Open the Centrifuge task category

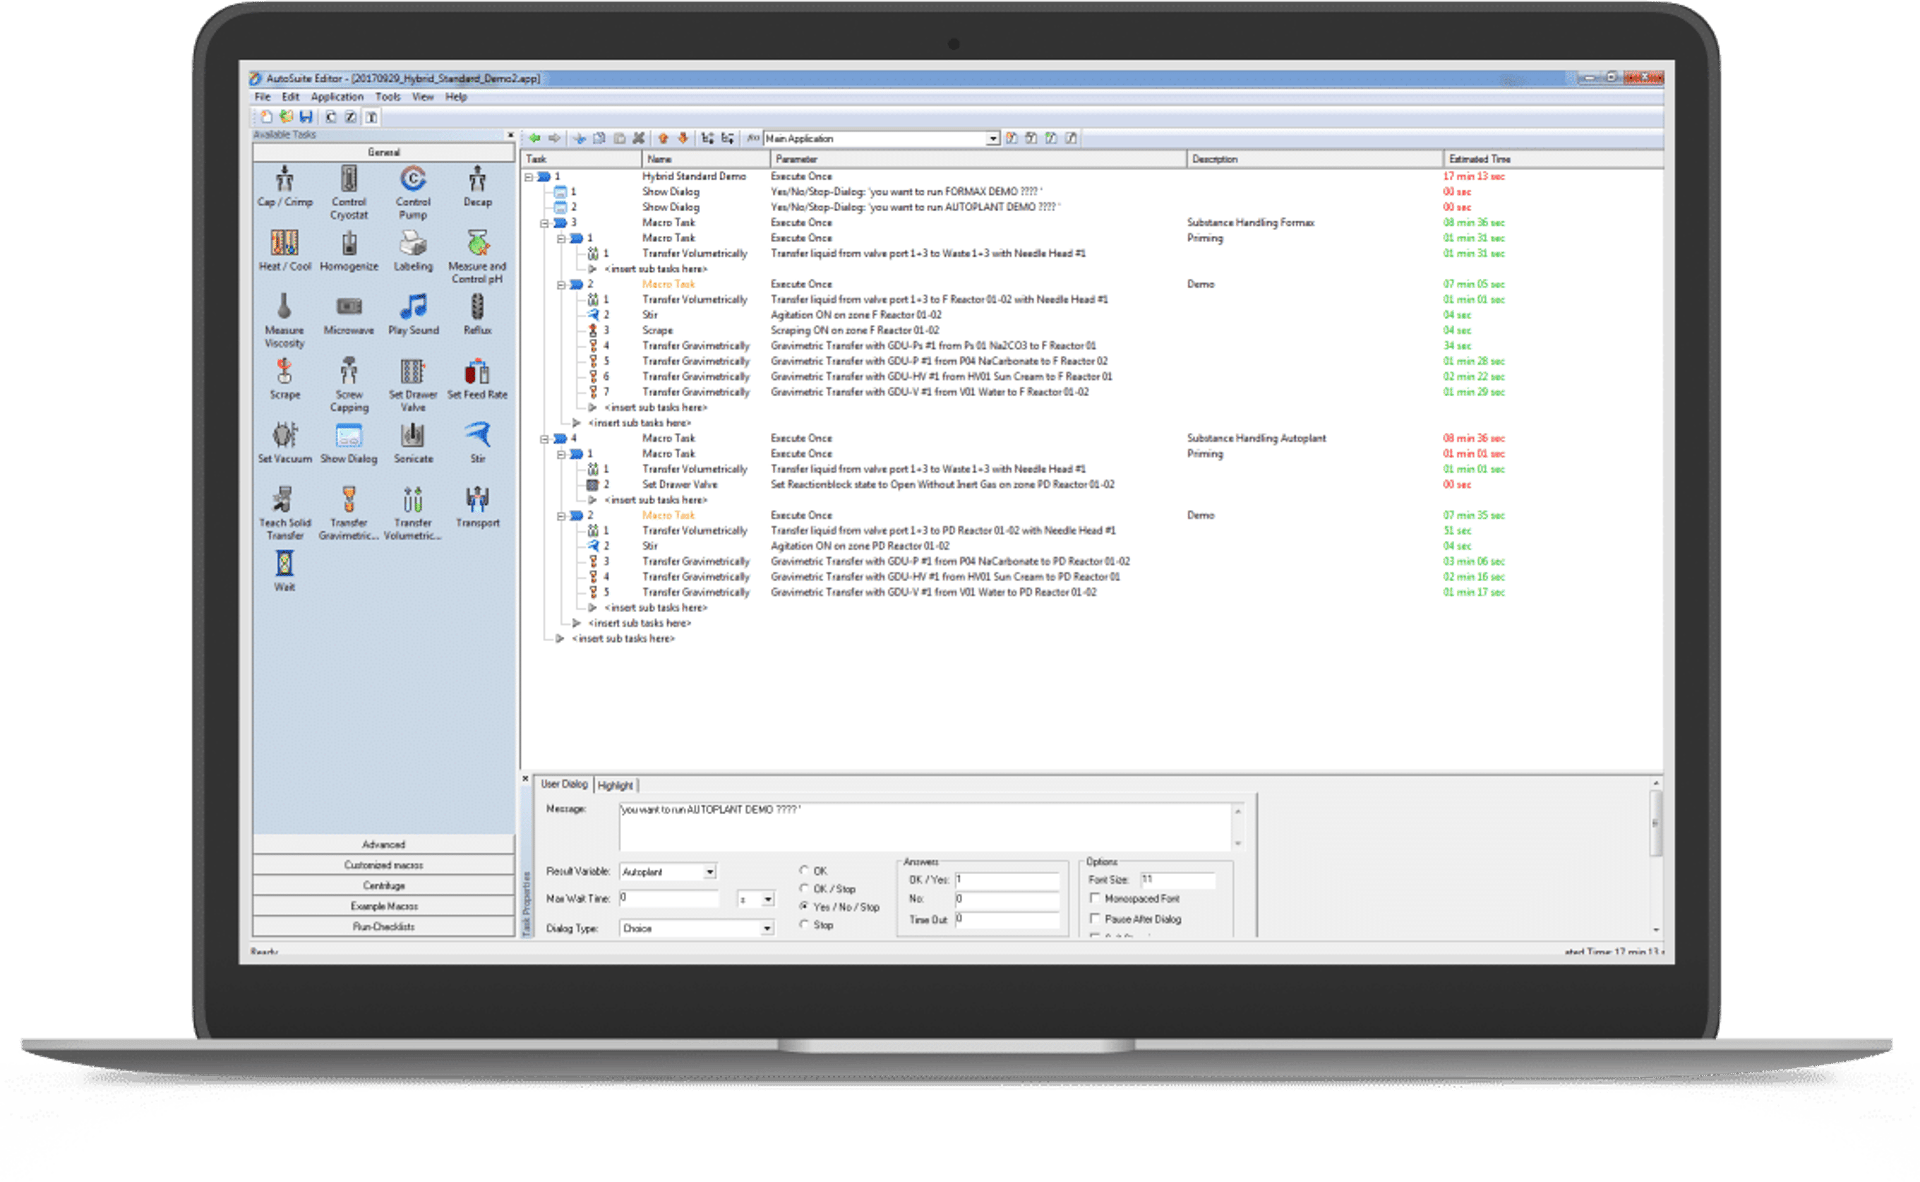[384, 885]
